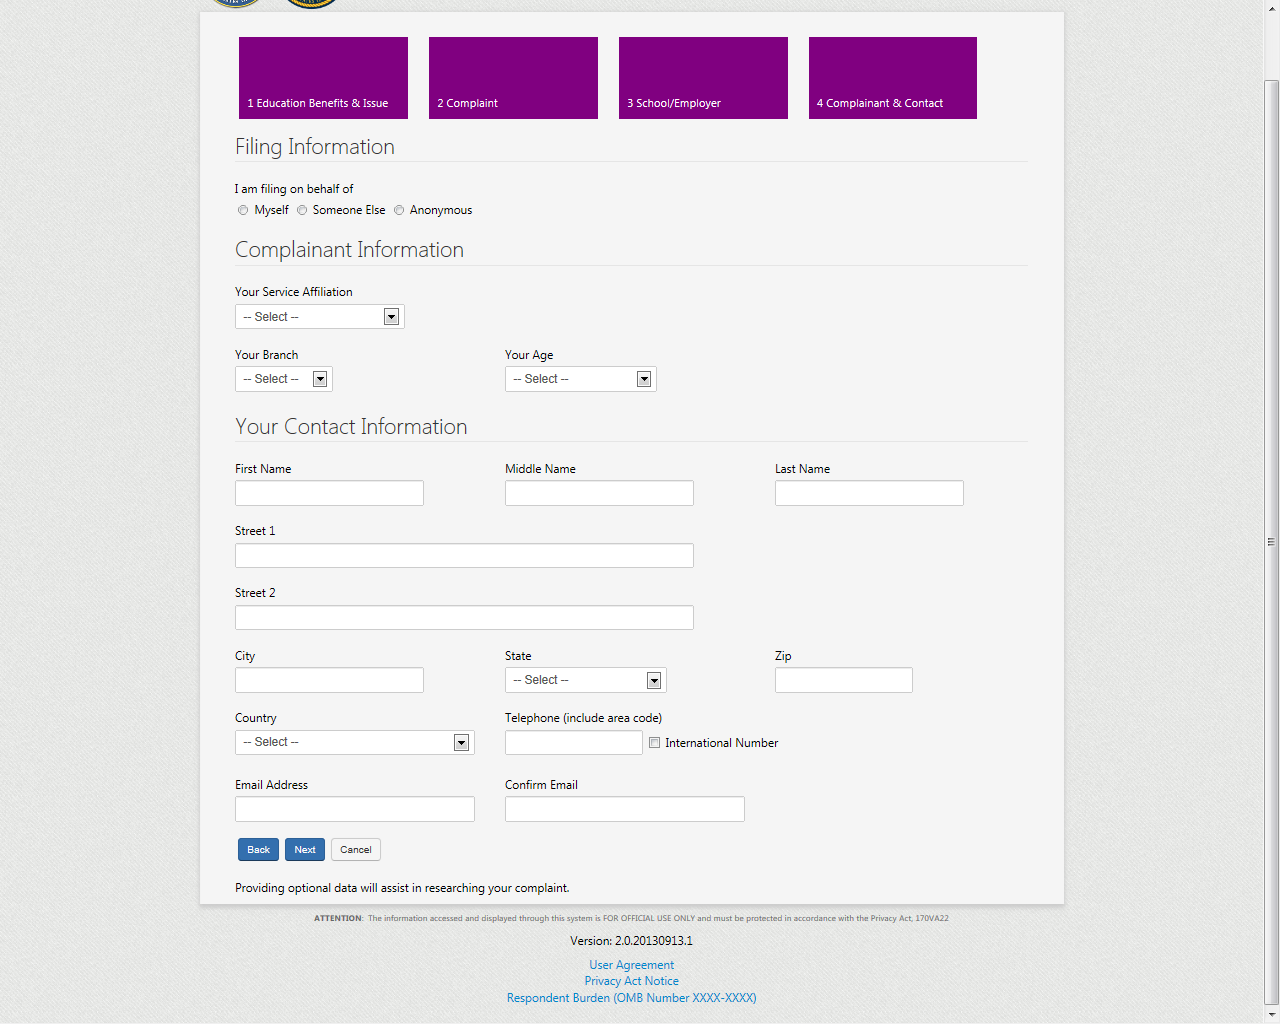Open the School/Employer step tab
1280x1024 pixels.
703,78
